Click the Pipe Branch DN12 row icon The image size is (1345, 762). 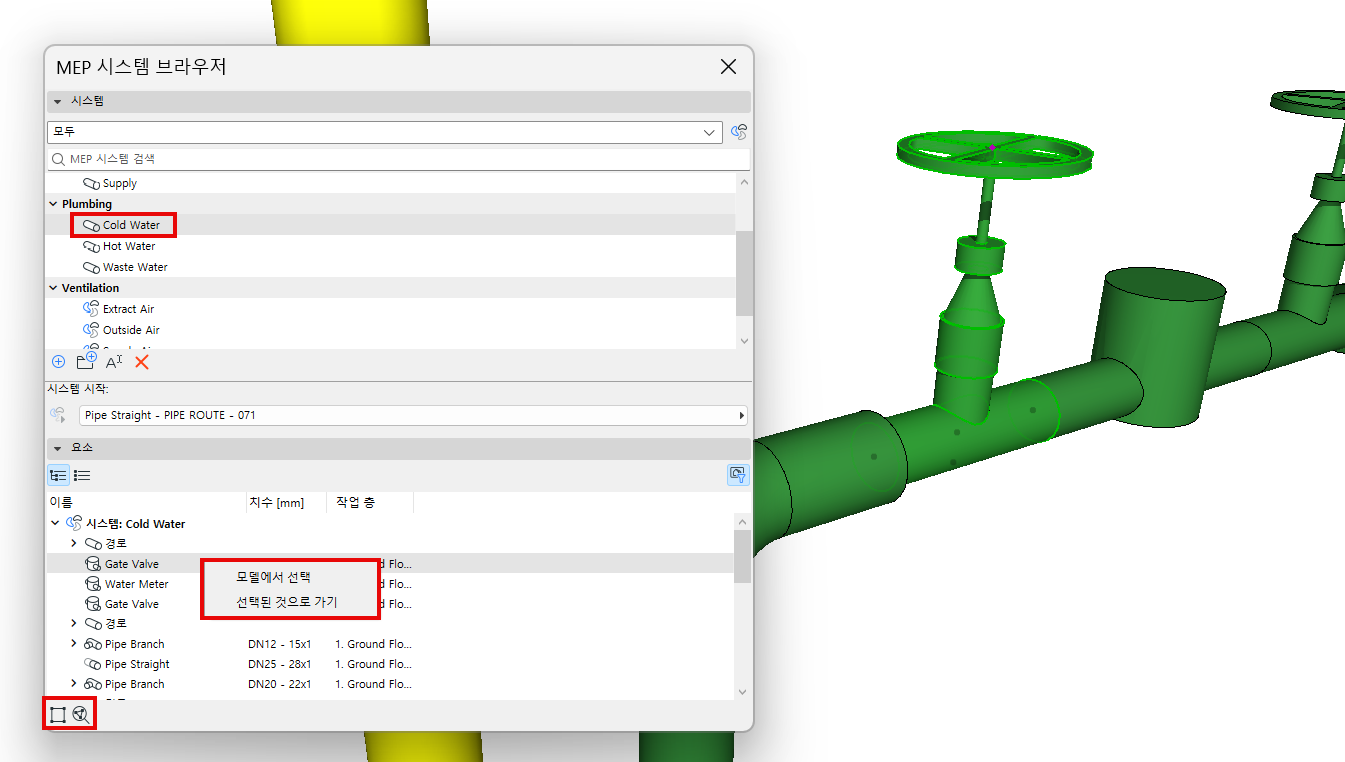(x=93, y=644)
